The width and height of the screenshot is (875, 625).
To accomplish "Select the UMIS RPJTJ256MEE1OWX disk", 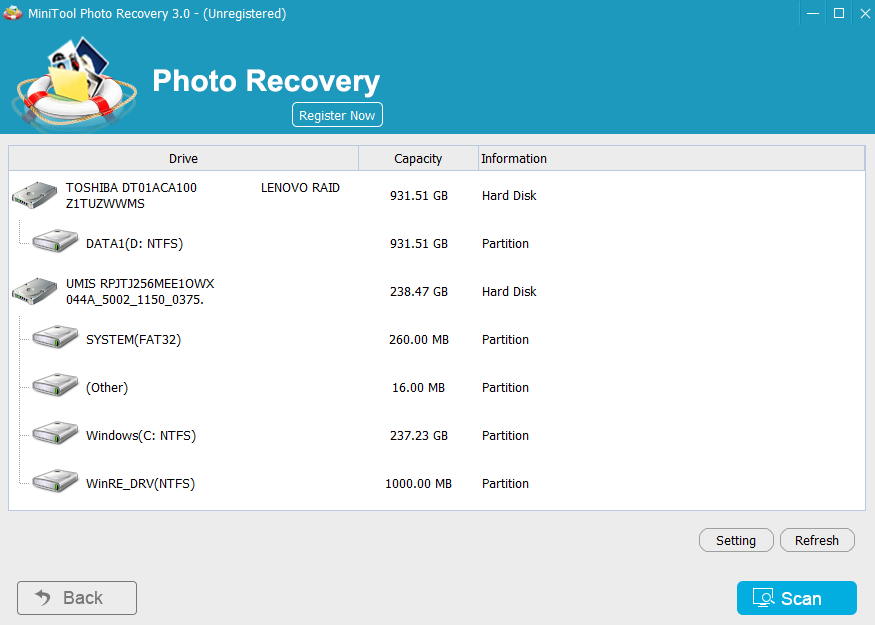I will tap(437, 291).
